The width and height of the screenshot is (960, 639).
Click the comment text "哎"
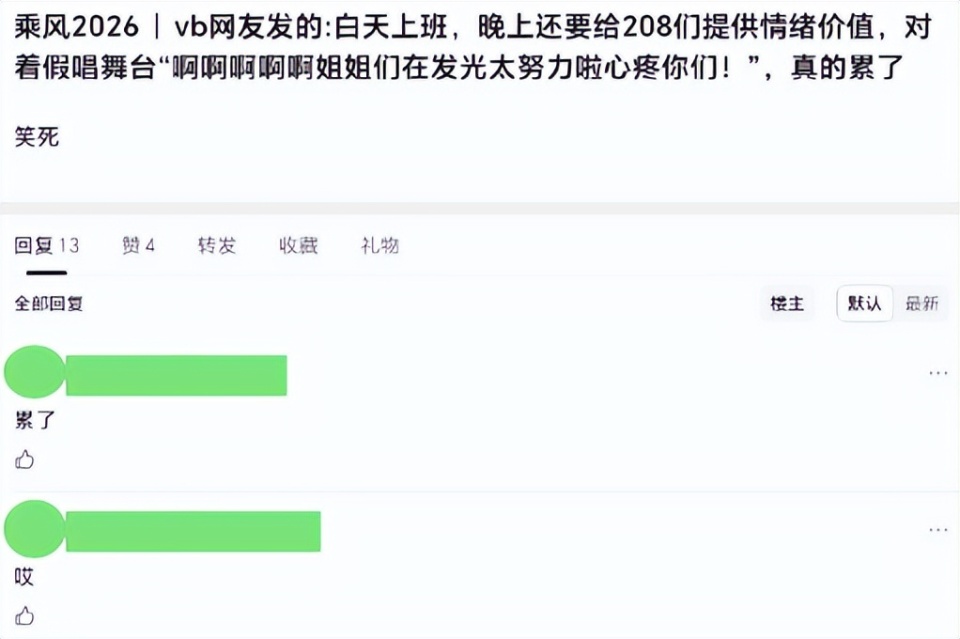click(x=22, y=577)
